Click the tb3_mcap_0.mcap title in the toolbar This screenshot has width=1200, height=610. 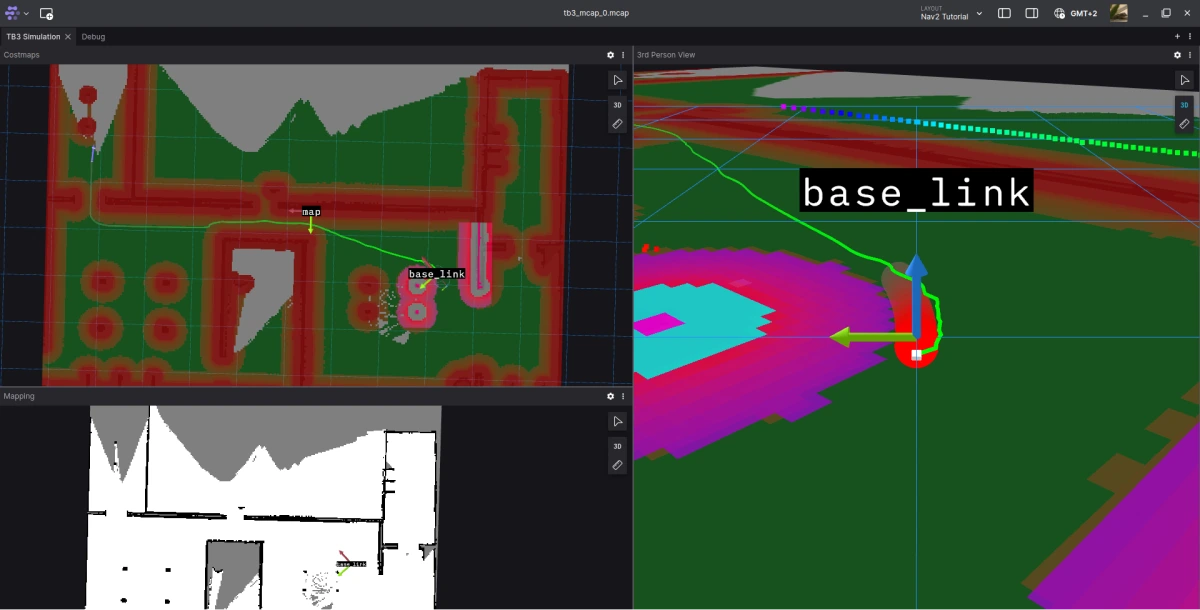[x=597, y=13]
